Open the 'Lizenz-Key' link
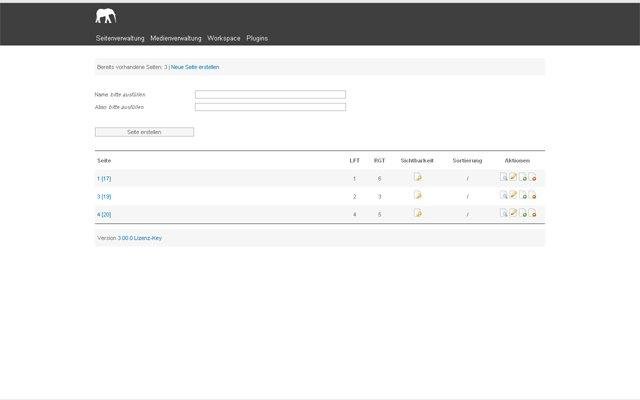 tap(148, 238)
